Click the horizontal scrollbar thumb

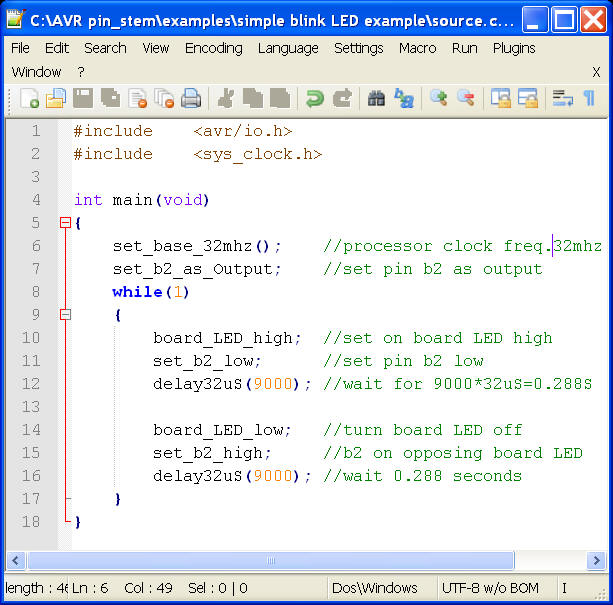pyautogui.click(x=271, y=561)
